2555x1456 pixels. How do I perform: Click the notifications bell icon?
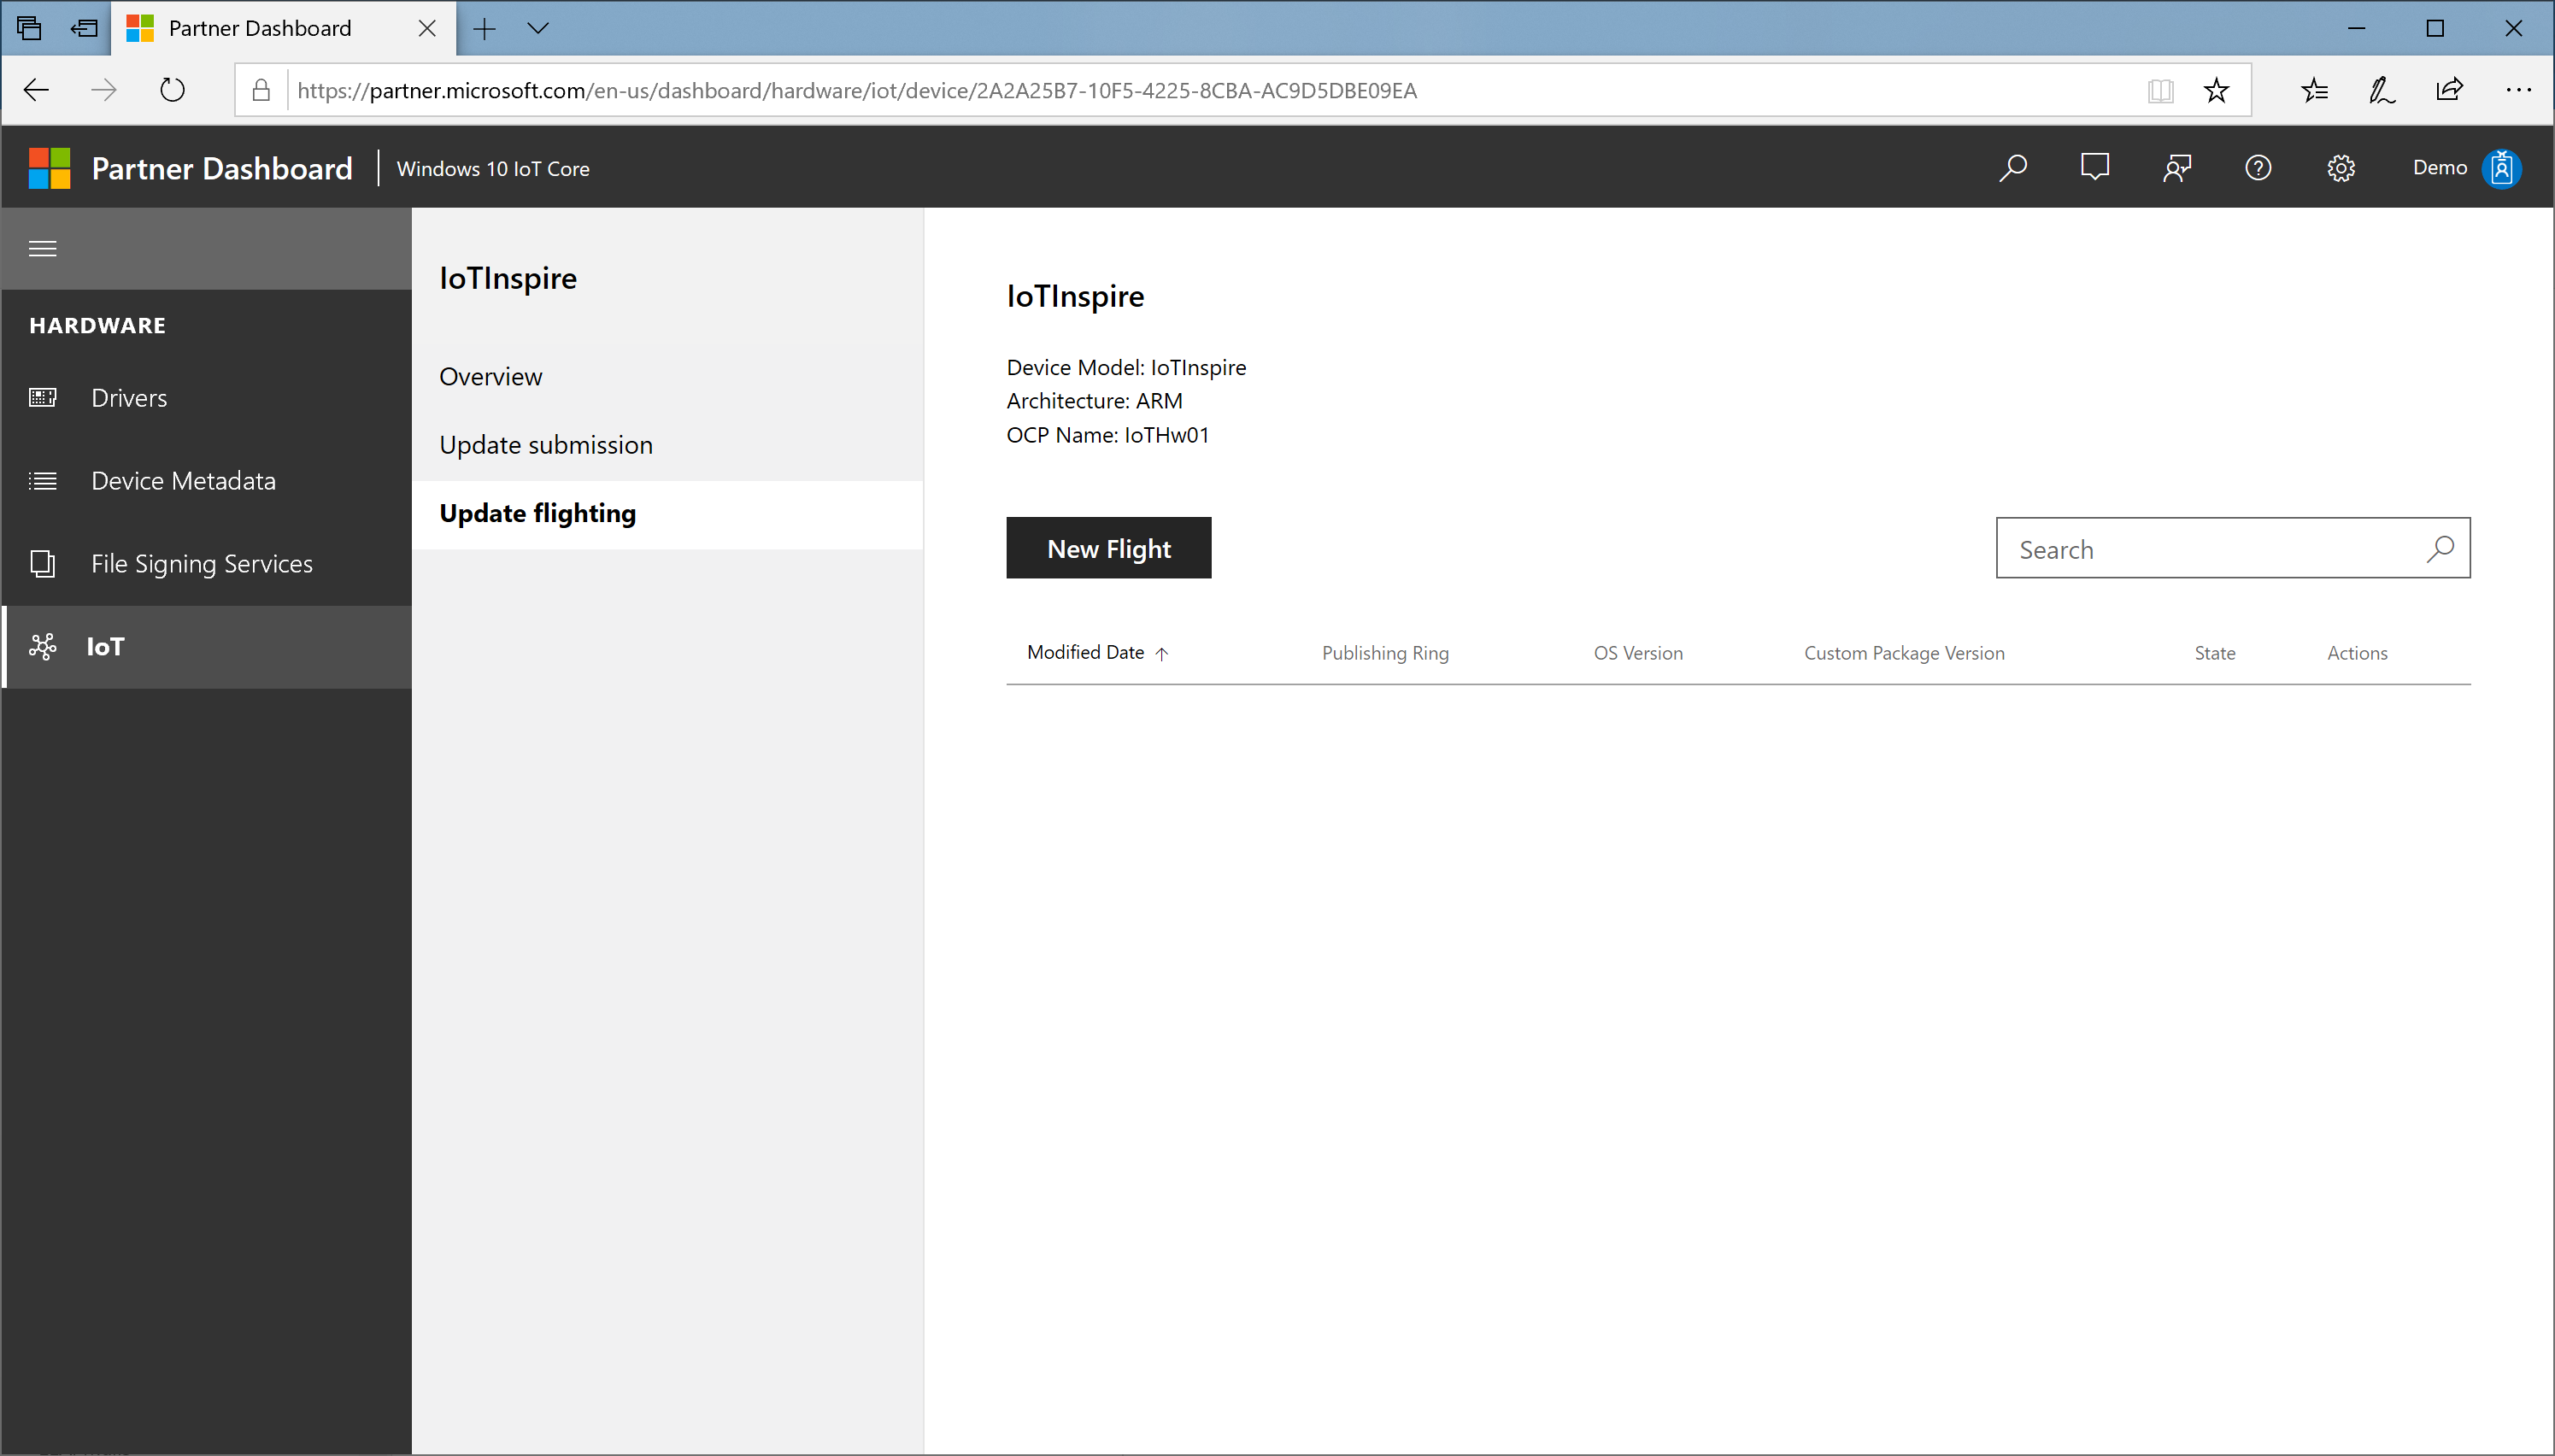click(x=2094, y=167)
